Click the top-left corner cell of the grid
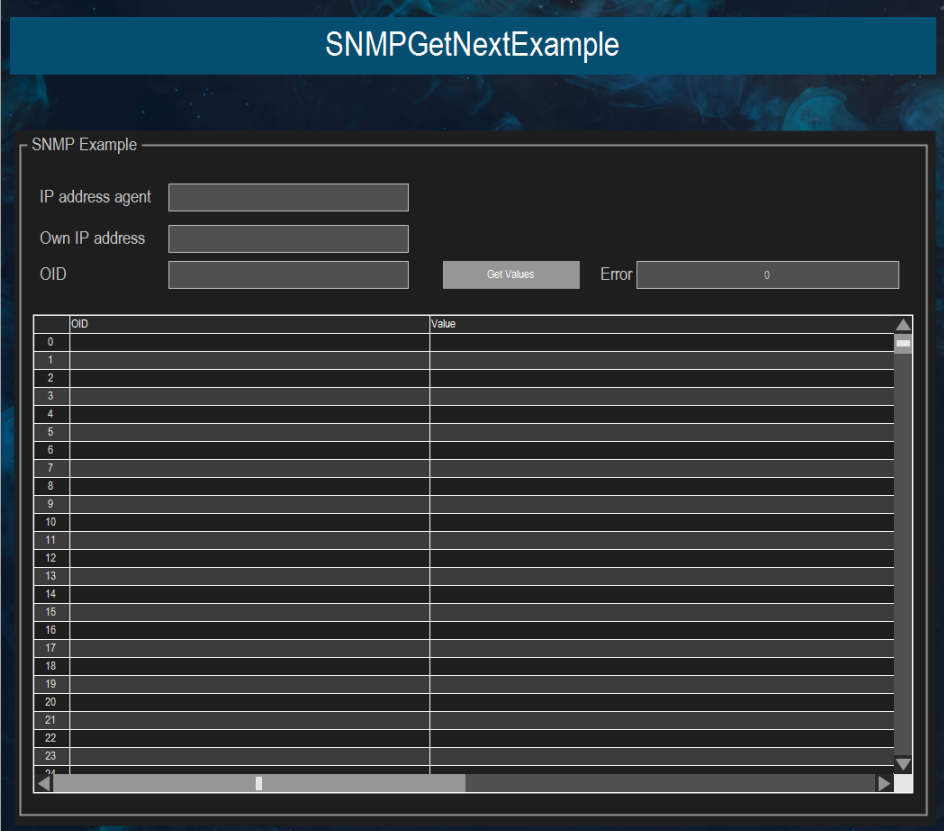This screenshot has width=944, height=831. 49,323
